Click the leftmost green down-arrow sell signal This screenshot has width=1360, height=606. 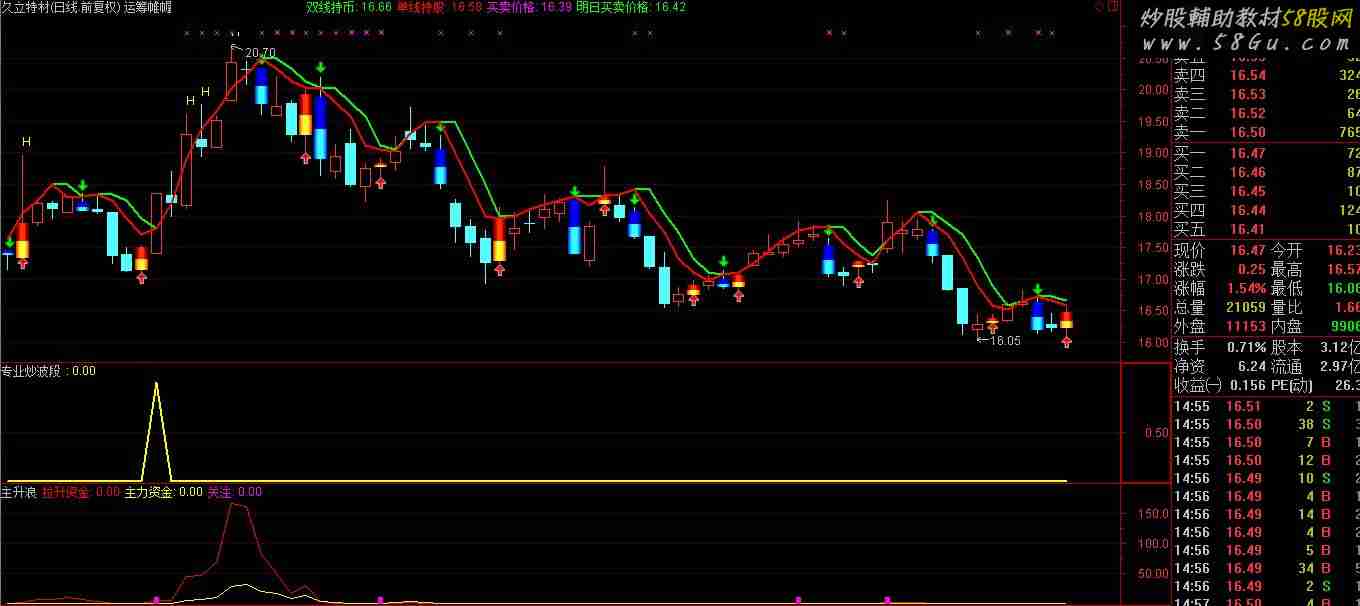pyautogui.click(x=9, y=242)
